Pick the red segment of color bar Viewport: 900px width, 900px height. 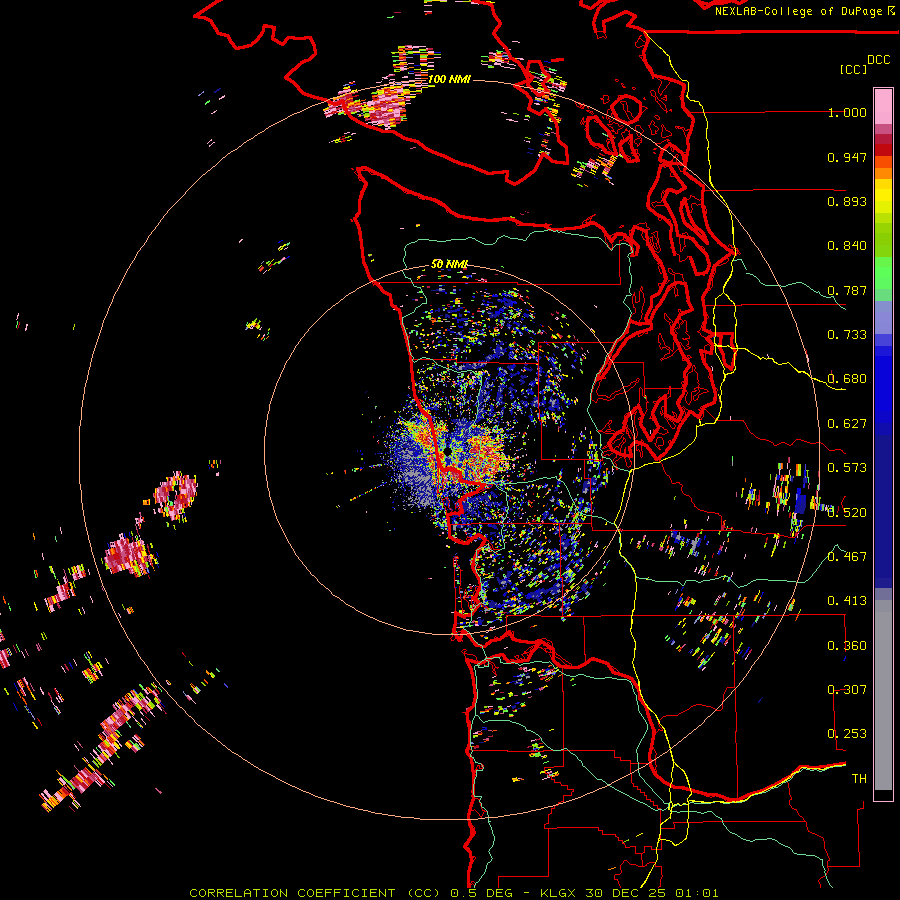883,150
